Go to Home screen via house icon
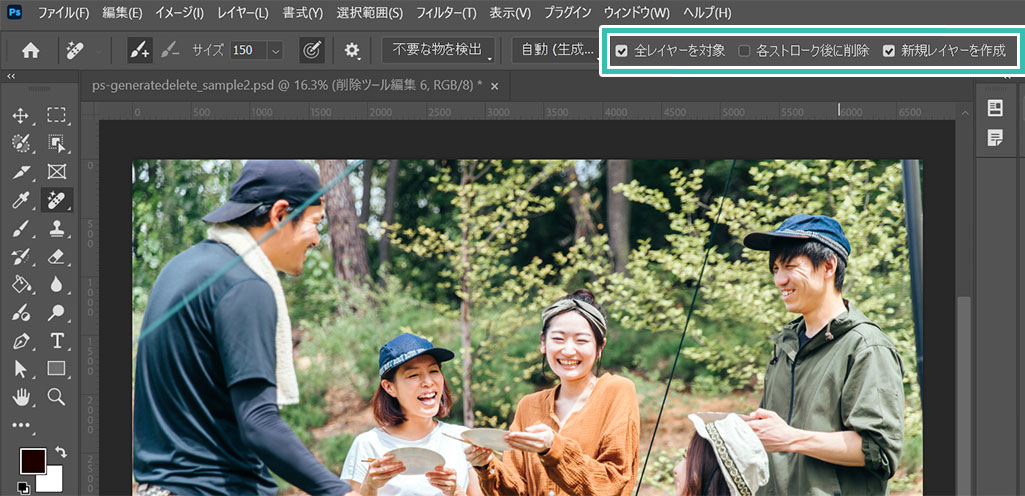 point(31,50)
